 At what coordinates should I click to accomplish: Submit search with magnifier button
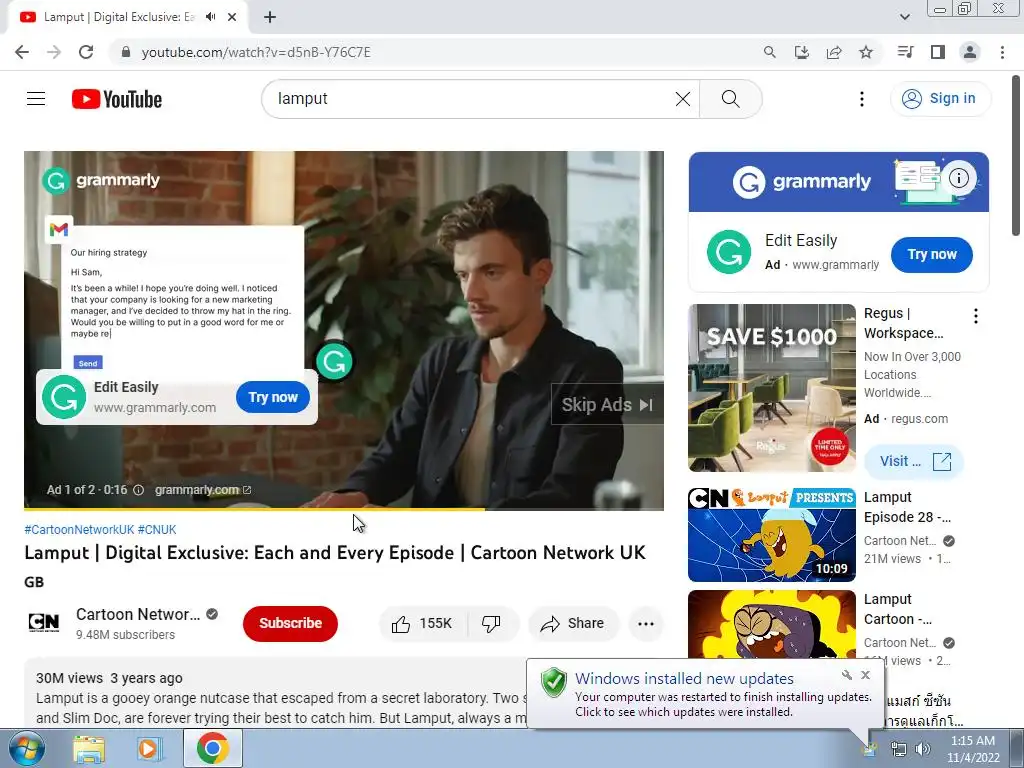click(731, 99)
